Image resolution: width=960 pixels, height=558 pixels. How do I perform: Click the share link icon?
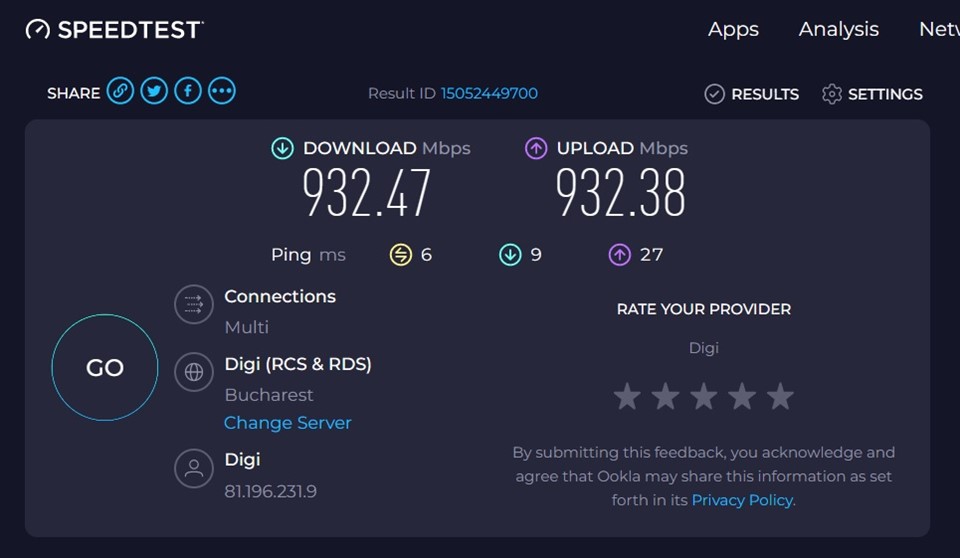(x=120, y=92)
